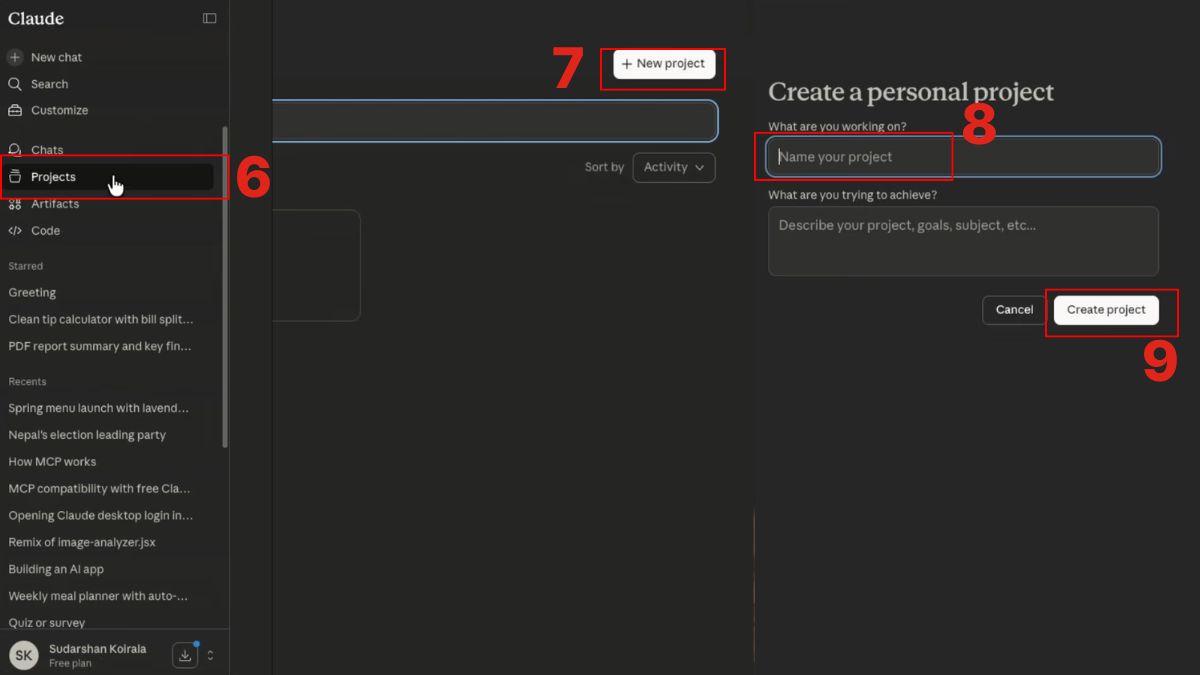The height and width of the screenshot is (675, 1200).
Task: Click the plus icon beside New chat
Action: pos(15,57)
